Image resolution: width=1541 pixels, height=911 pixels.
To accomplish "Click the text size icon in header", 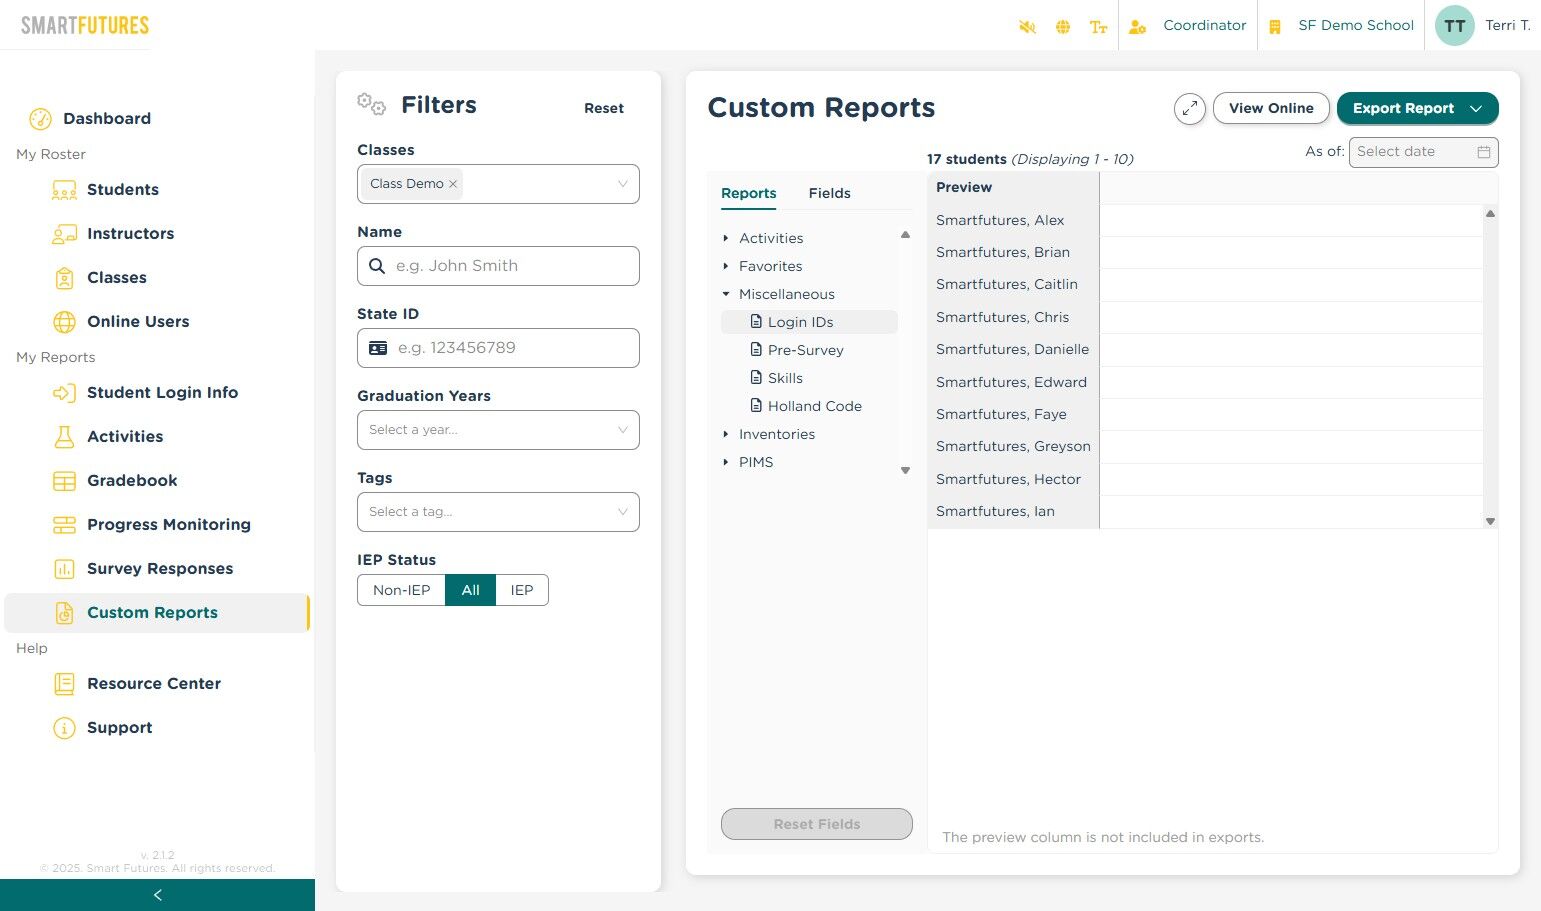I will point(1099,27).
